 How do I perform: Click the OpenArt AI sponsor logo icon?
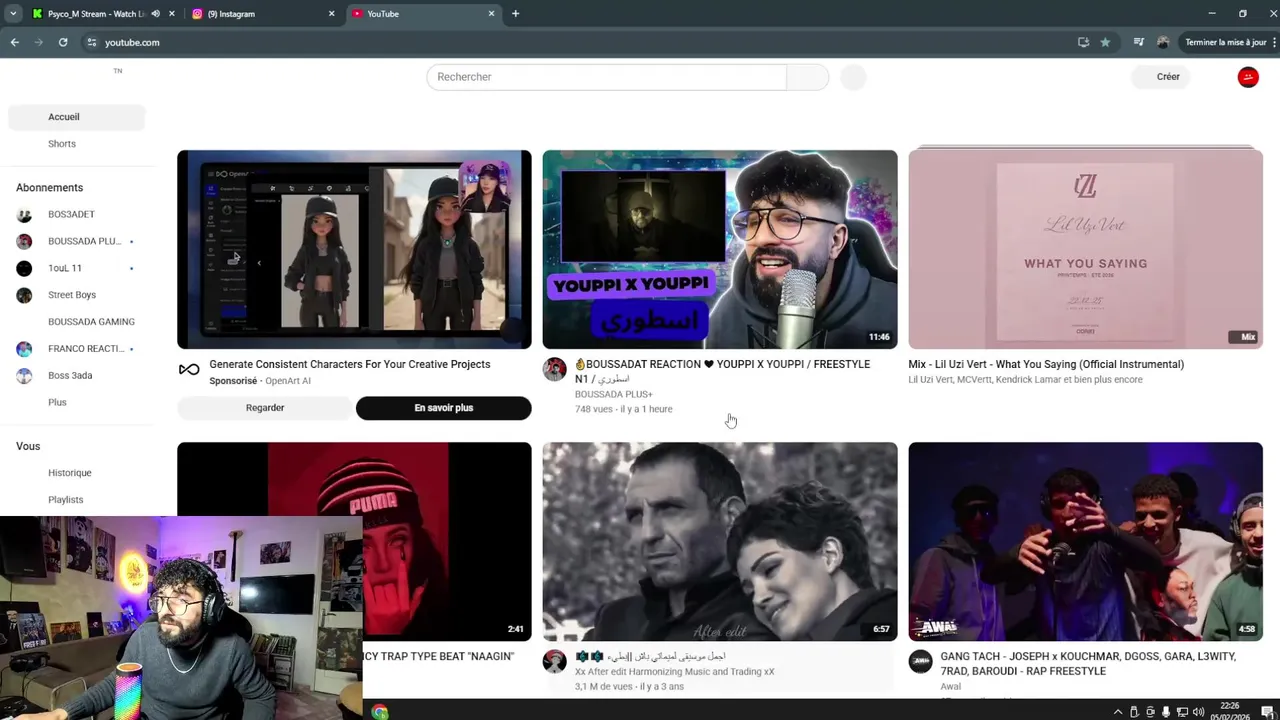pyautogui.click(x=189, y=370)
